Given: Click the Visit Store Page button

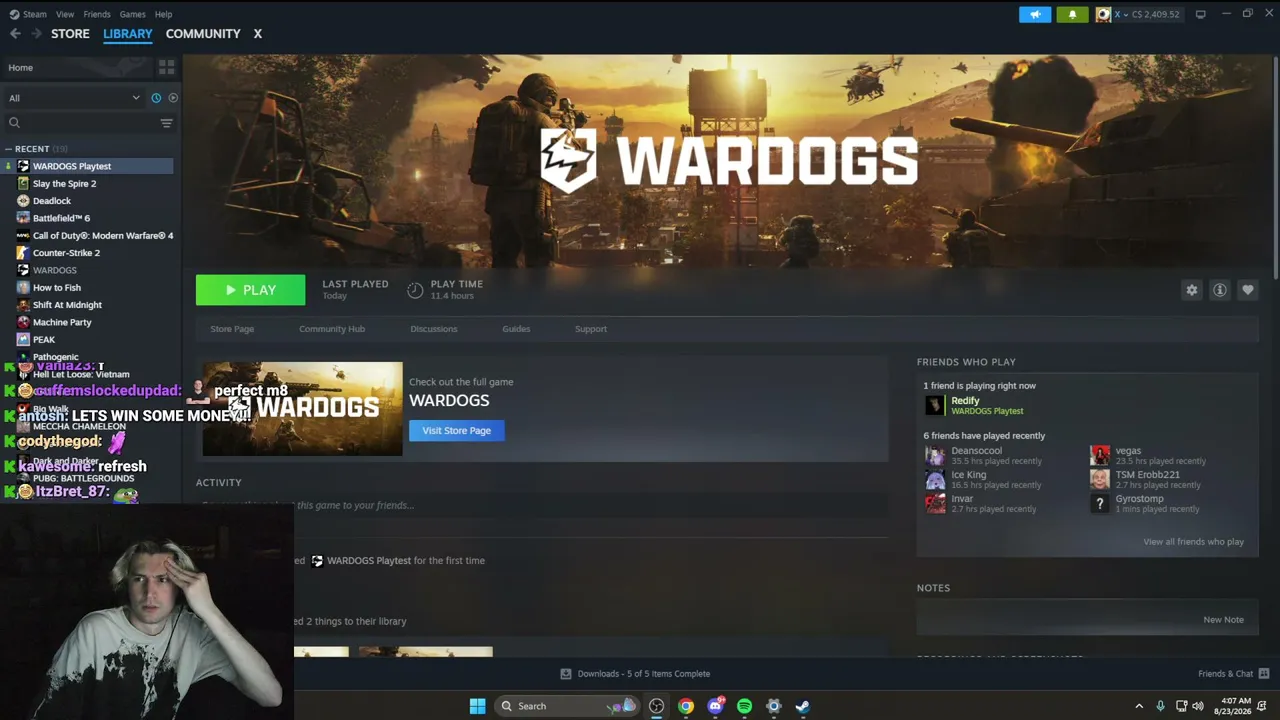Looking at the screenshot, I should (456, 431).
